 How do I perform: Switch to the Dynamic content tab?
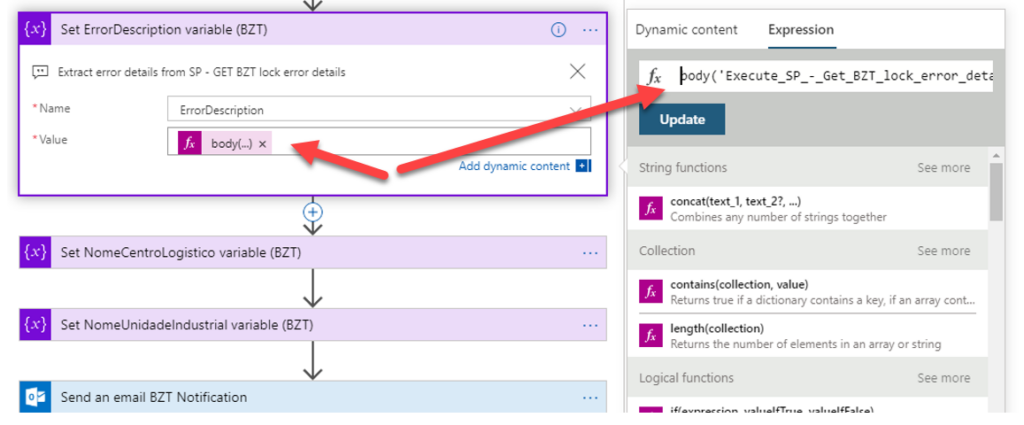coord(686,30)
